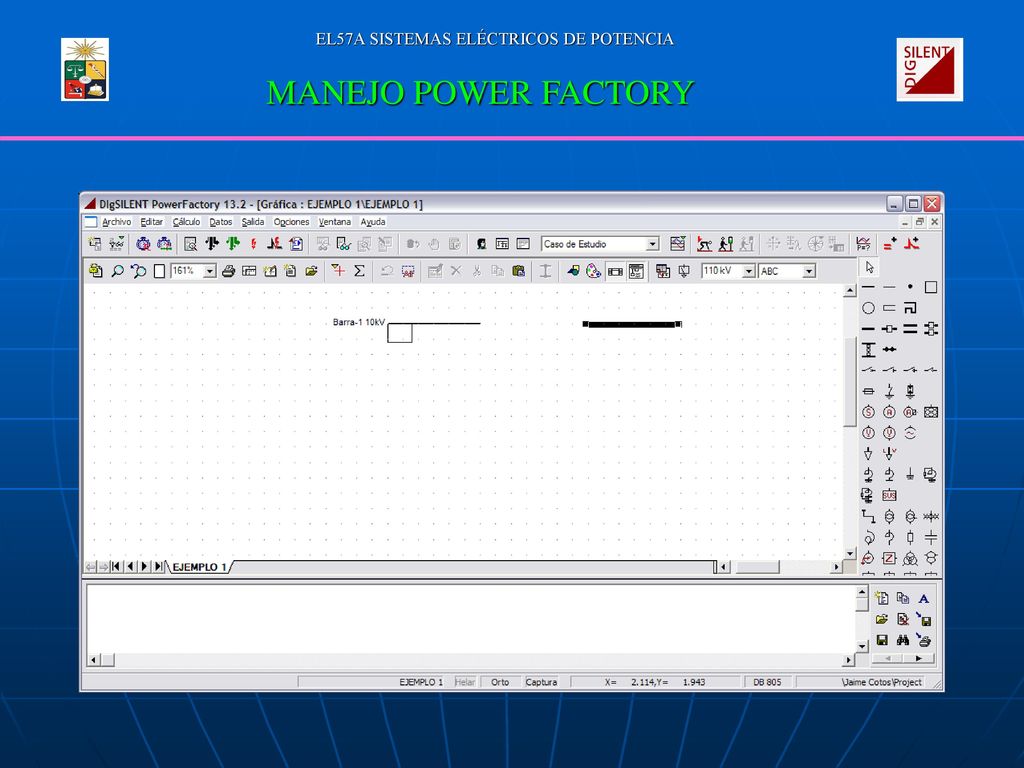
Task: Click the red plus mark-elements icon
Action: [x=338, y=270]
